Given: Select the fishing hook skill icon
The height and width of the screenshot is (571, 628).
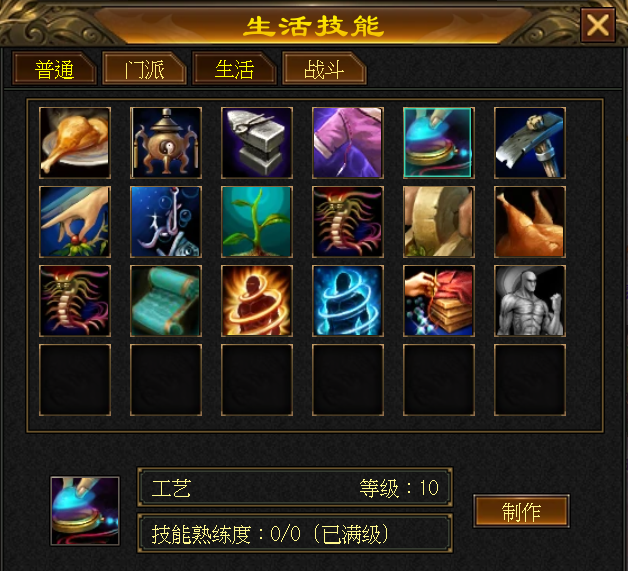Looking at the screenshot, I should click(166, 221).
